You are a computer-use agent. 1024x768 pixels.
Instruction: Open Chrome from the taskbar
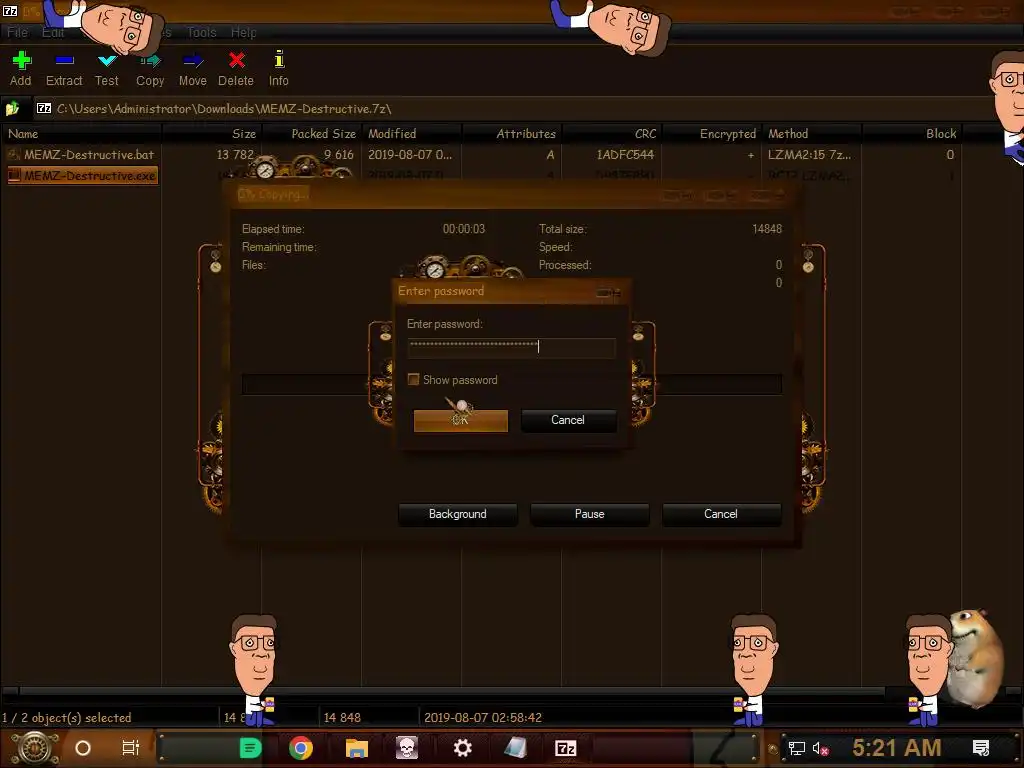300,748
